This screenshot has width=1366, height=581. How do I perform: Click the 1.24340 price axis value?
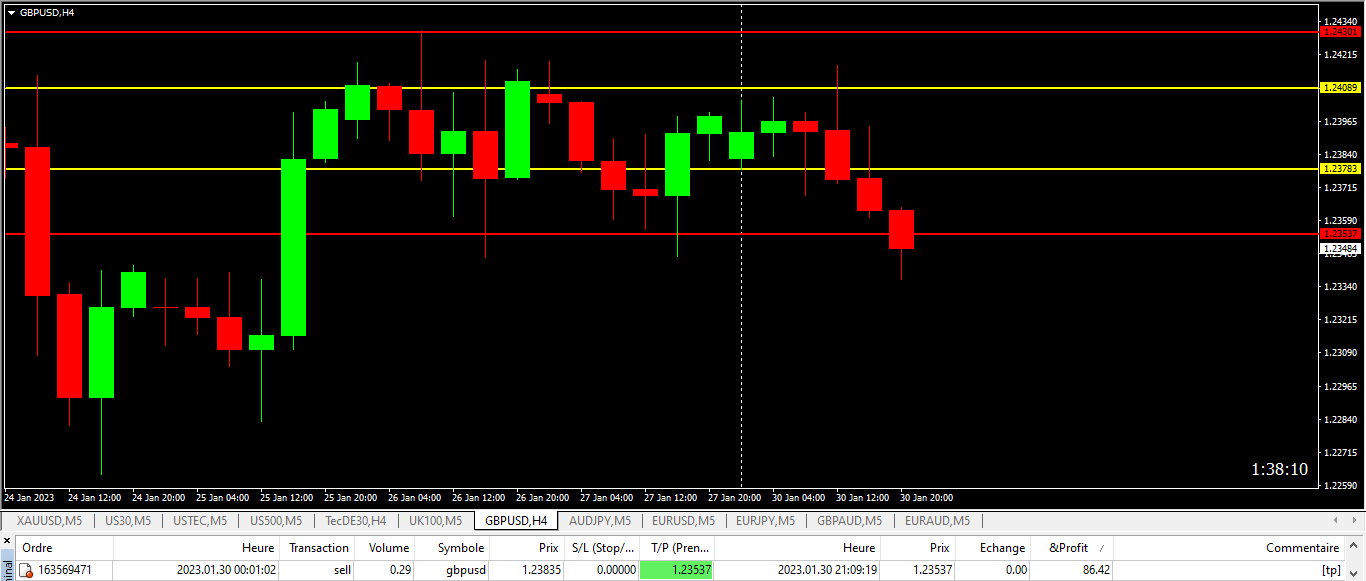click(1340, 21)
